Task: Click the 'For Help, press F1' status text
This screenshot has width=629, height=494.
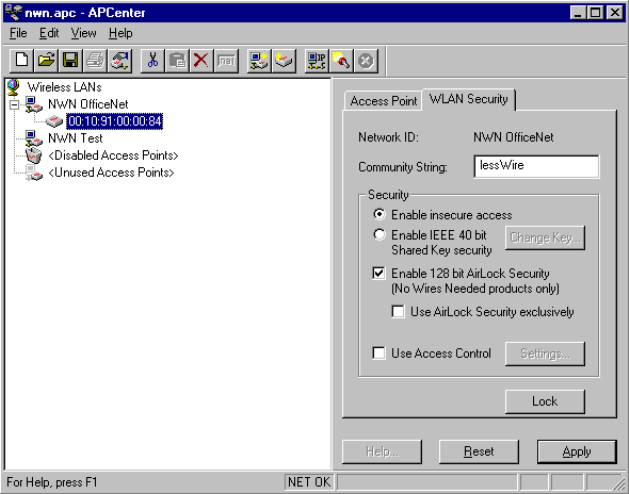Action: pyautogui.click(x=52, y=482)
